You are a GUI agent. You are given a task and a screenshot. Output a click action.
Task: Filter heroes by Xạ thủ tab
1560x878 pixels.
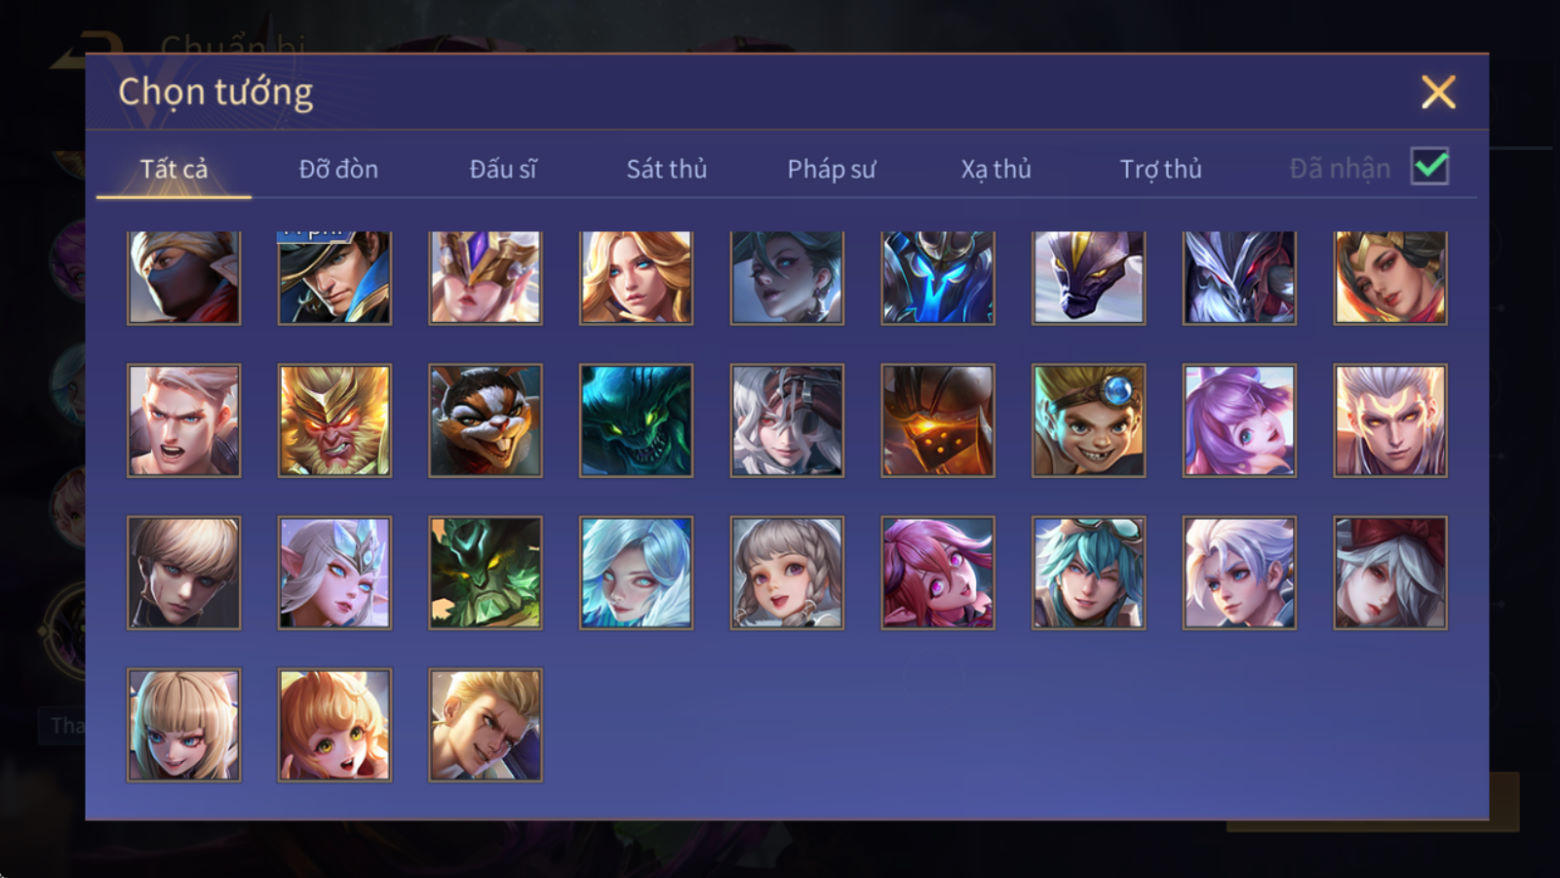pyautogui.click(x=996, y=169)
